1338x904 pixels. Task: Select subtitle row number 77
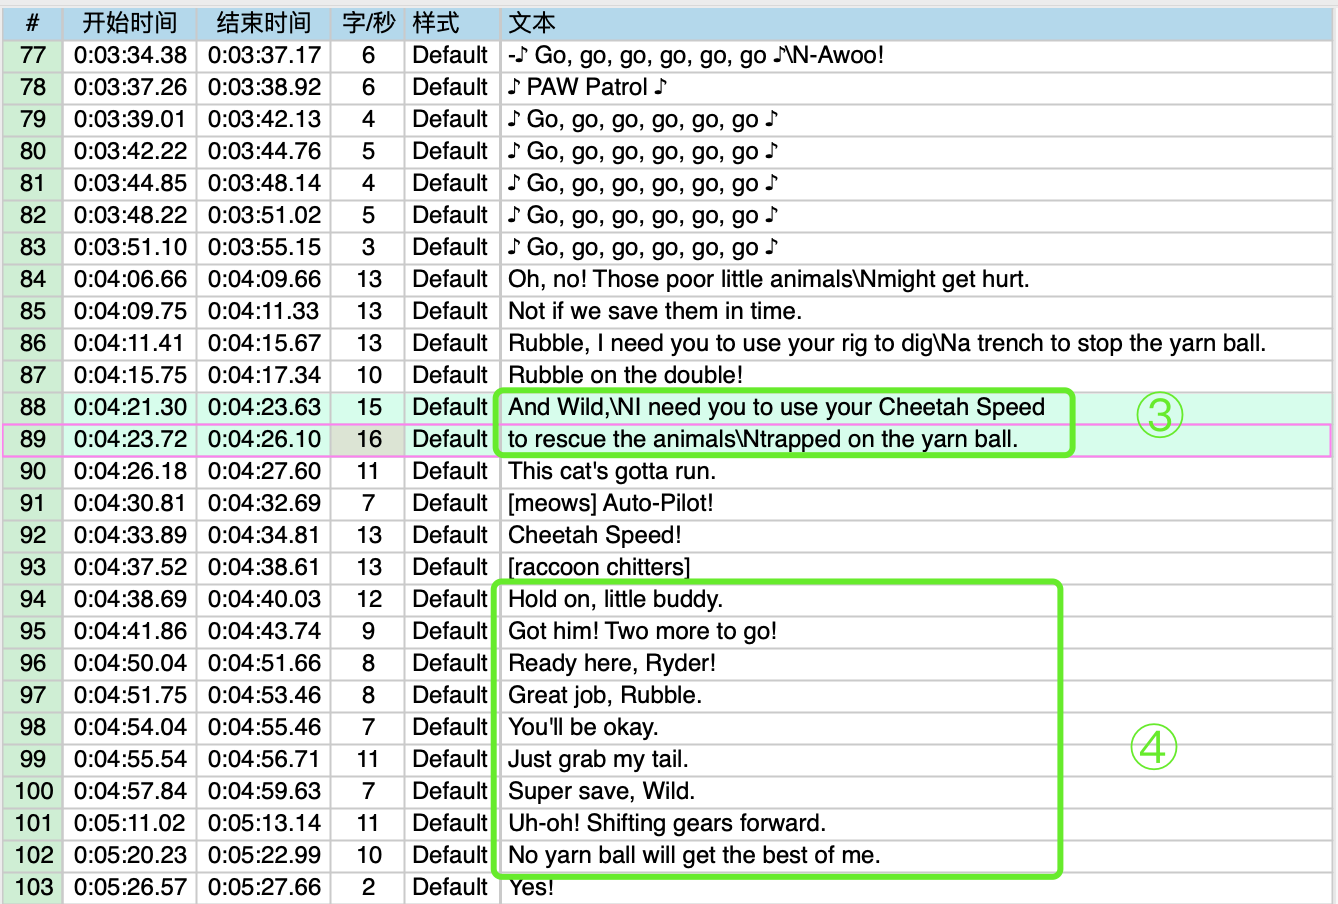click(33, 55)
